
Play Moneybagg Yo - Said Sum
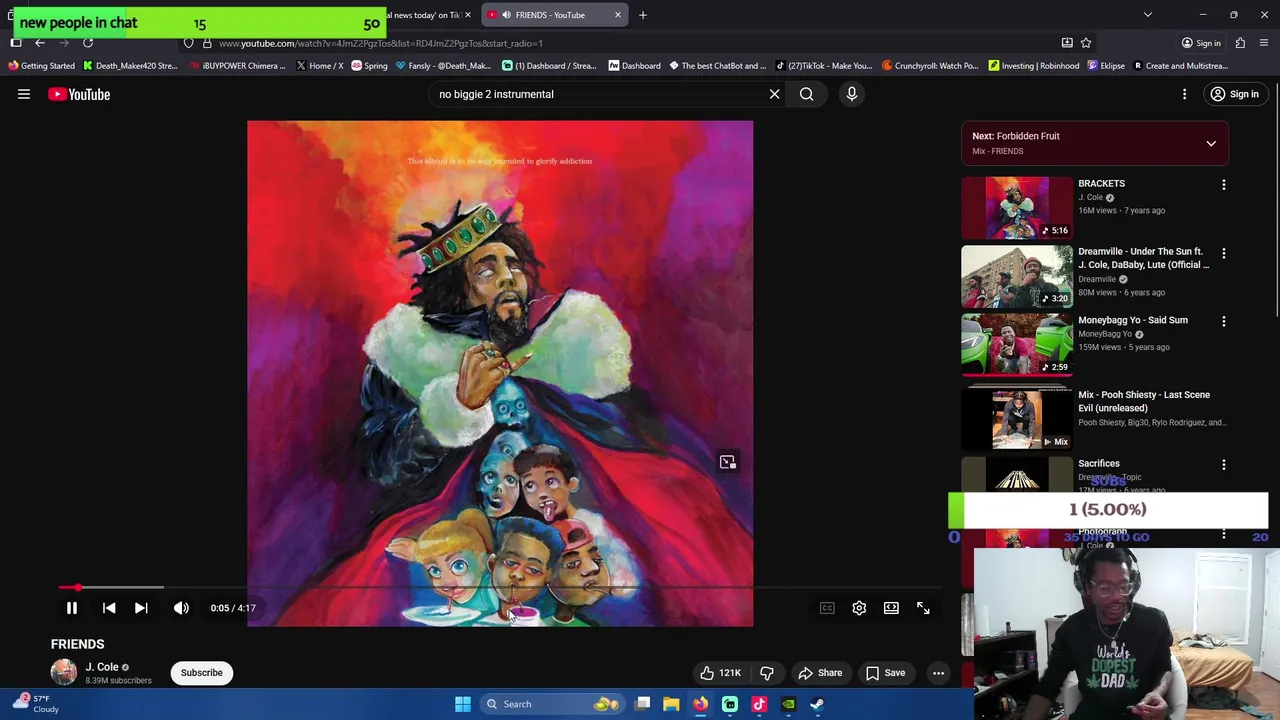pyautogui.click(x=1017, y=344)
